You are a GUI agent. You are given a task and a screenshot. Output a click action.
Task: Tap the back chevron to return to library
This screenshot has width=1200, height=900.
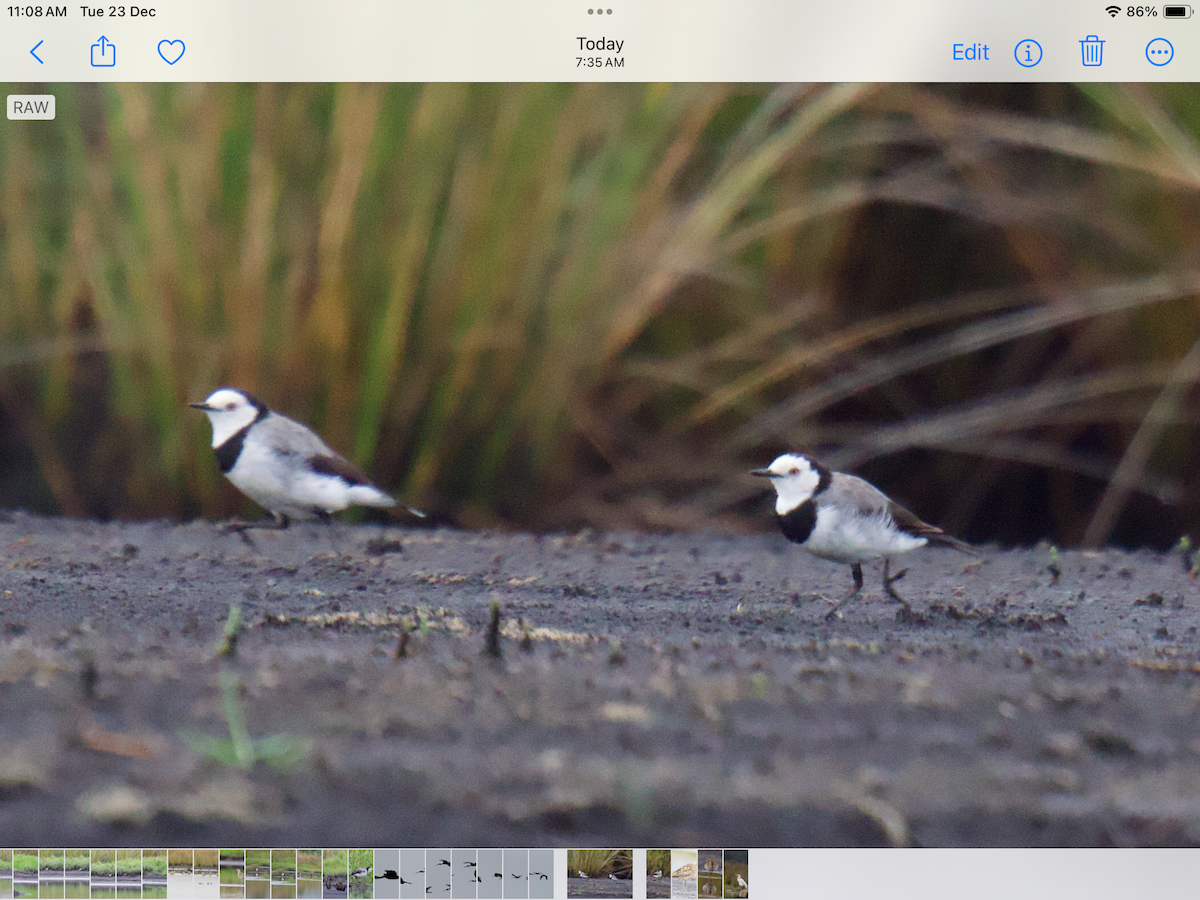pyautogui.click(x=37, y=52)
